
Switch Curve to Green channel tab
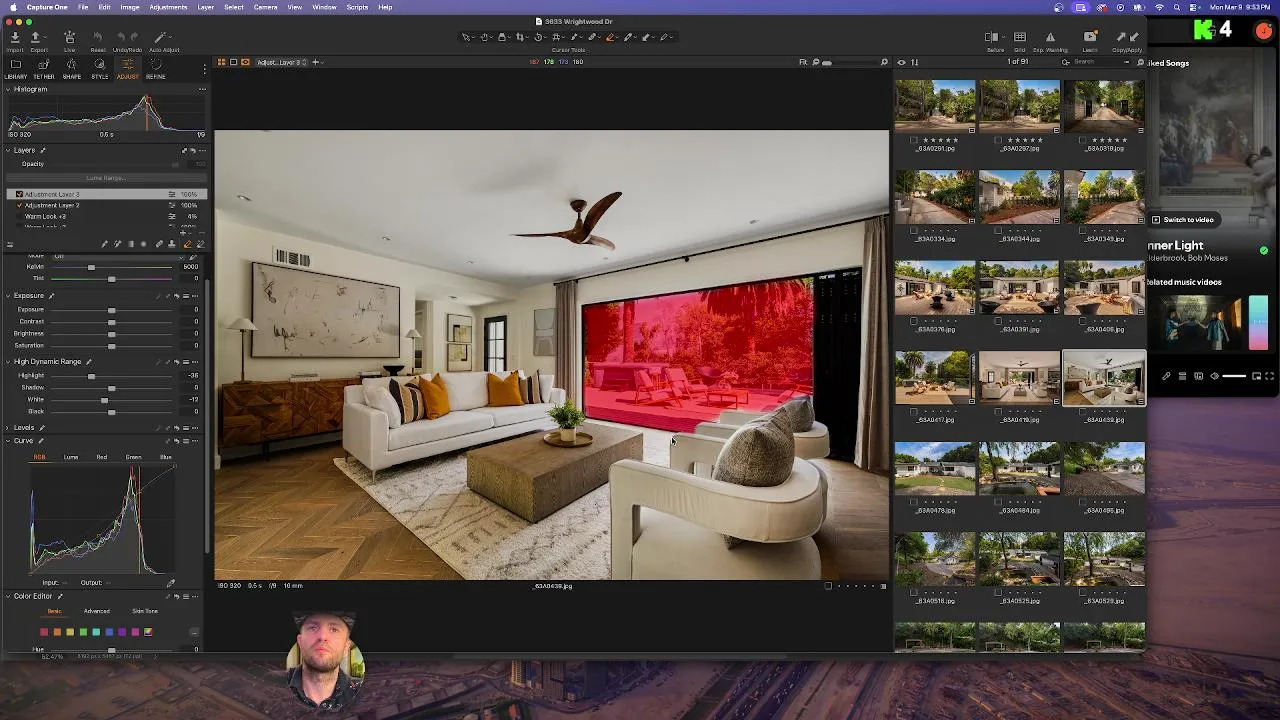pos(133,457)
